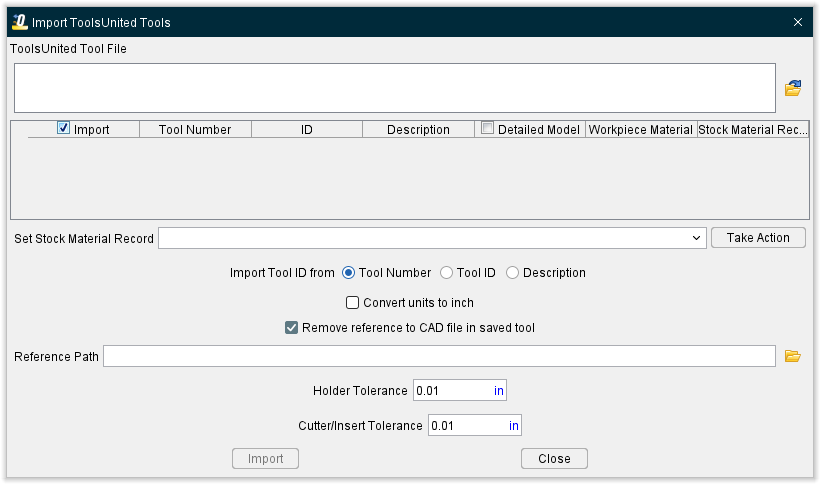Viewport: 820px width, 484px height.
Task: Open Reference Path folder browse icon
Action: (793, 356)
